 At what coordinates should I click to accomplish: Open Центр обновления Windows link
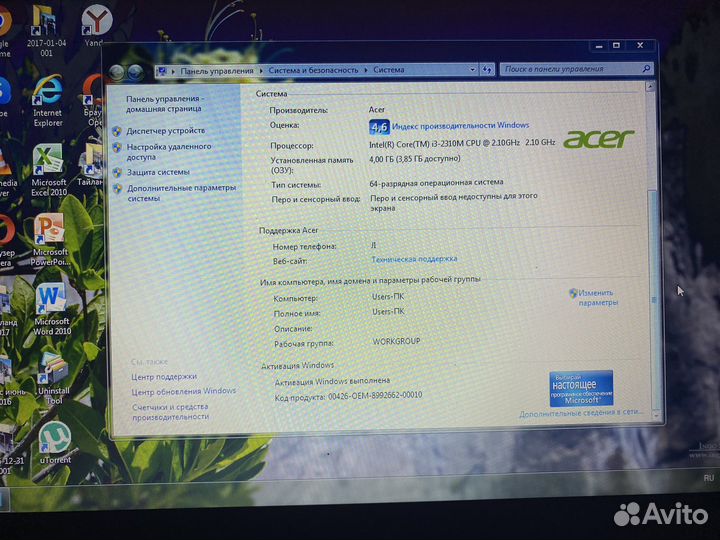click(184, 391)
